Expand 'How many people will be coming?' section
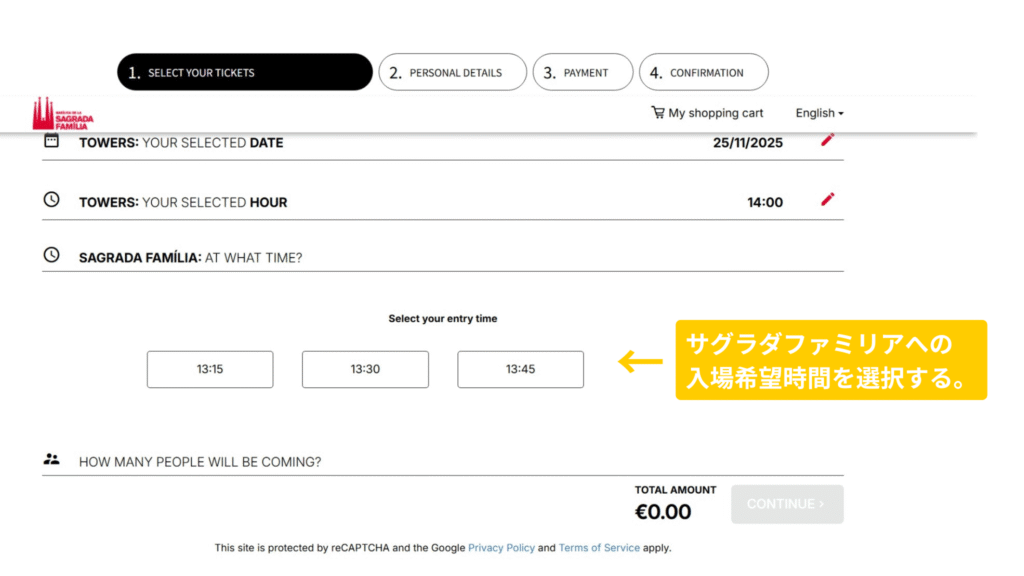This screenshot has width=1024, height=576. click(200, 462)
